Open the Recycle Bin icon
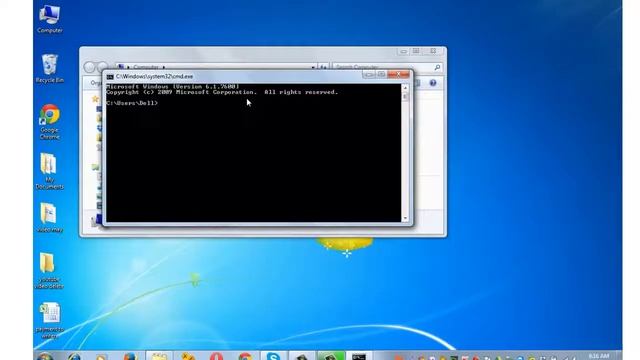640x360 pixels. pos(50,68)
